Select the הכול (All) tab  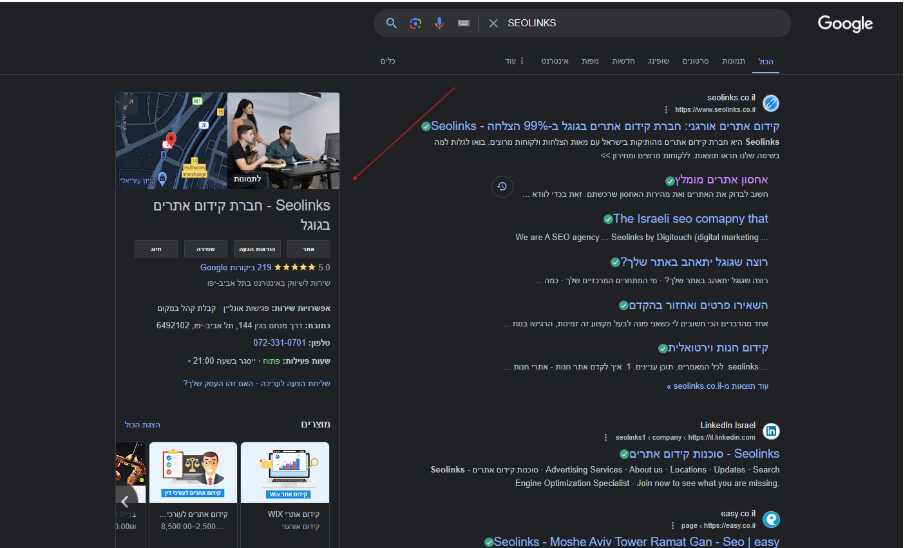click(x=765, y=61)
